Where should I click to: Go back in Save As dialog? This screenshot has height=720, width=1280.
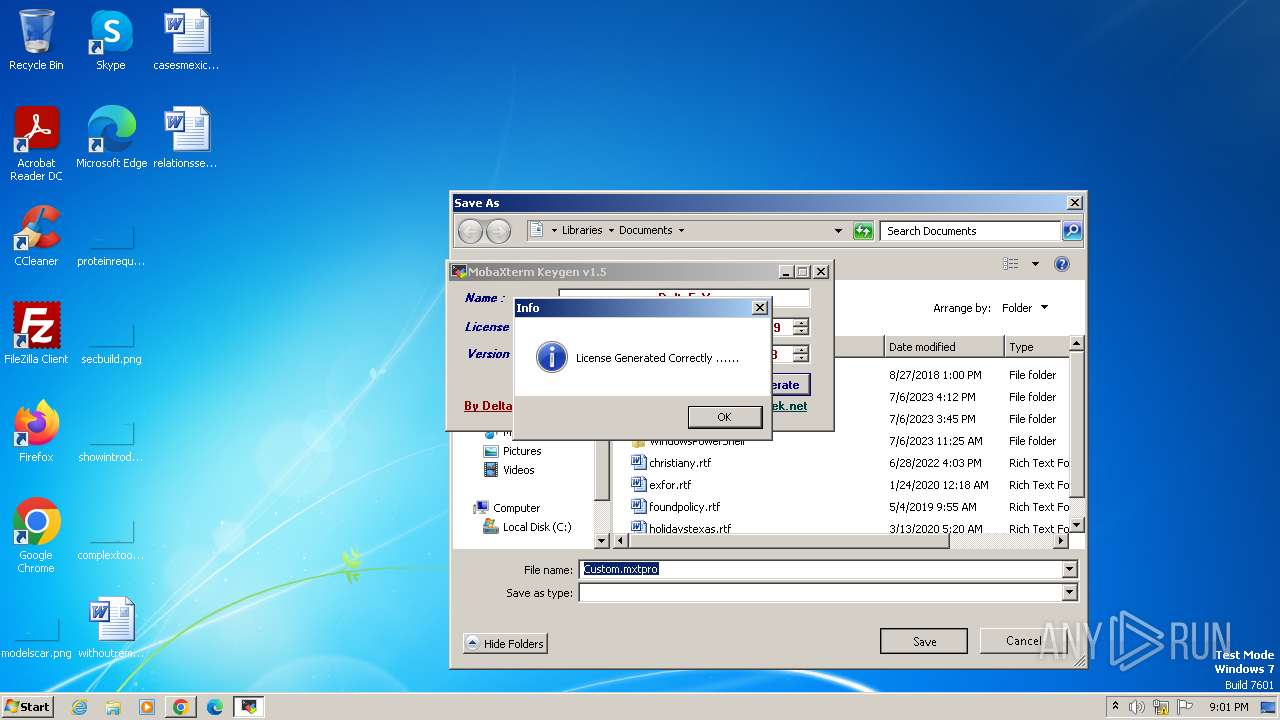coord(470,231)
